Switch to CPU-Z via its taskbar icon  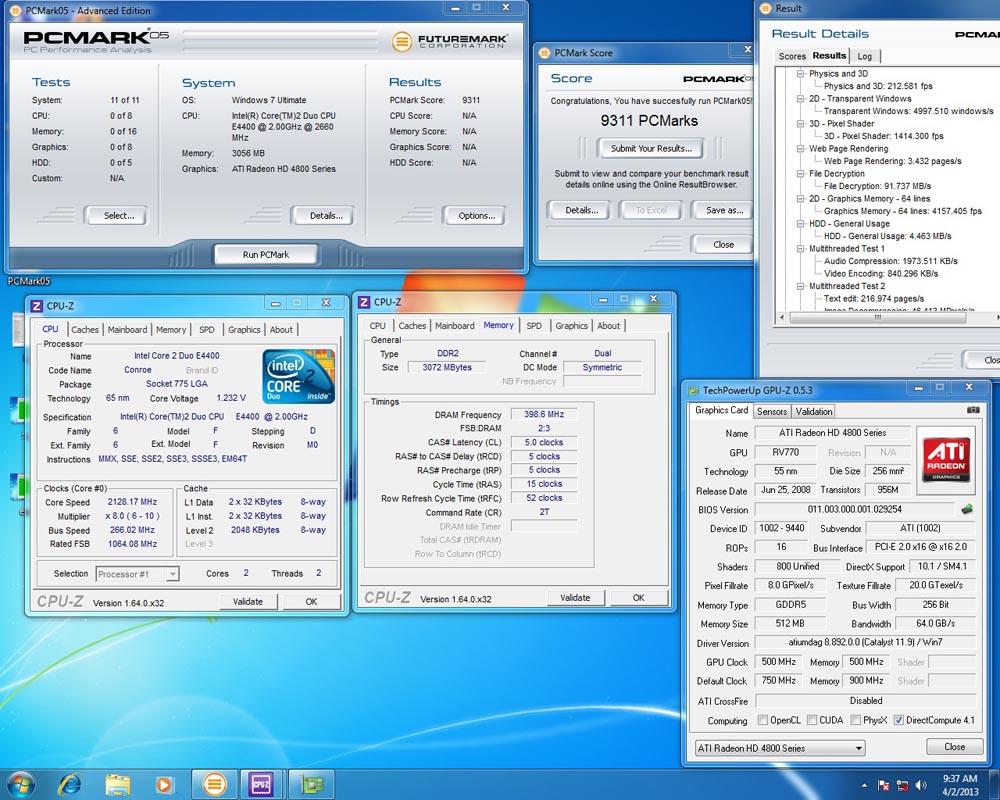(x=261, y=784)
